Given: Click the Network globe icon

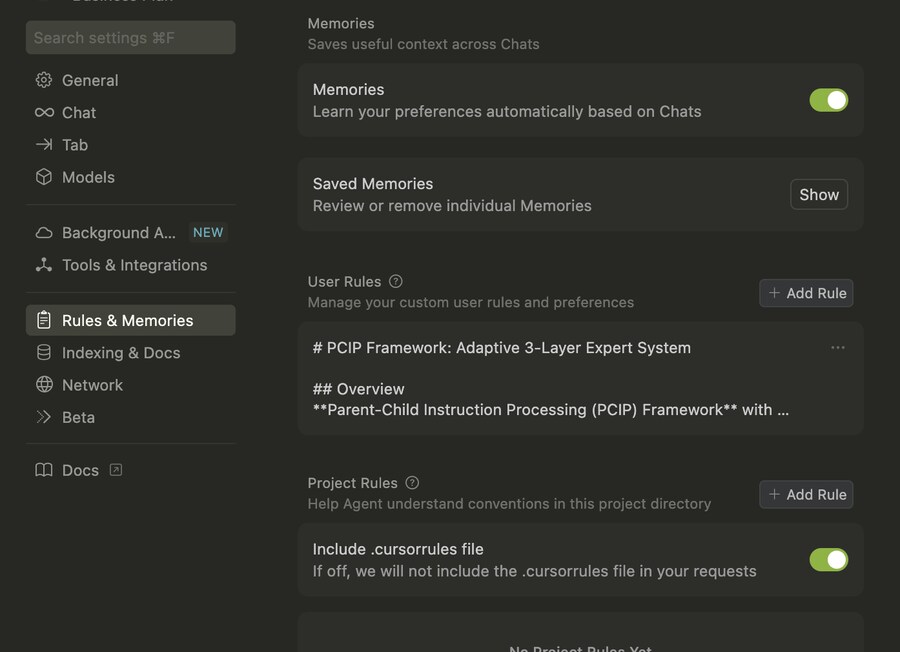Looking at the screenshot, I should coord(44,385).
